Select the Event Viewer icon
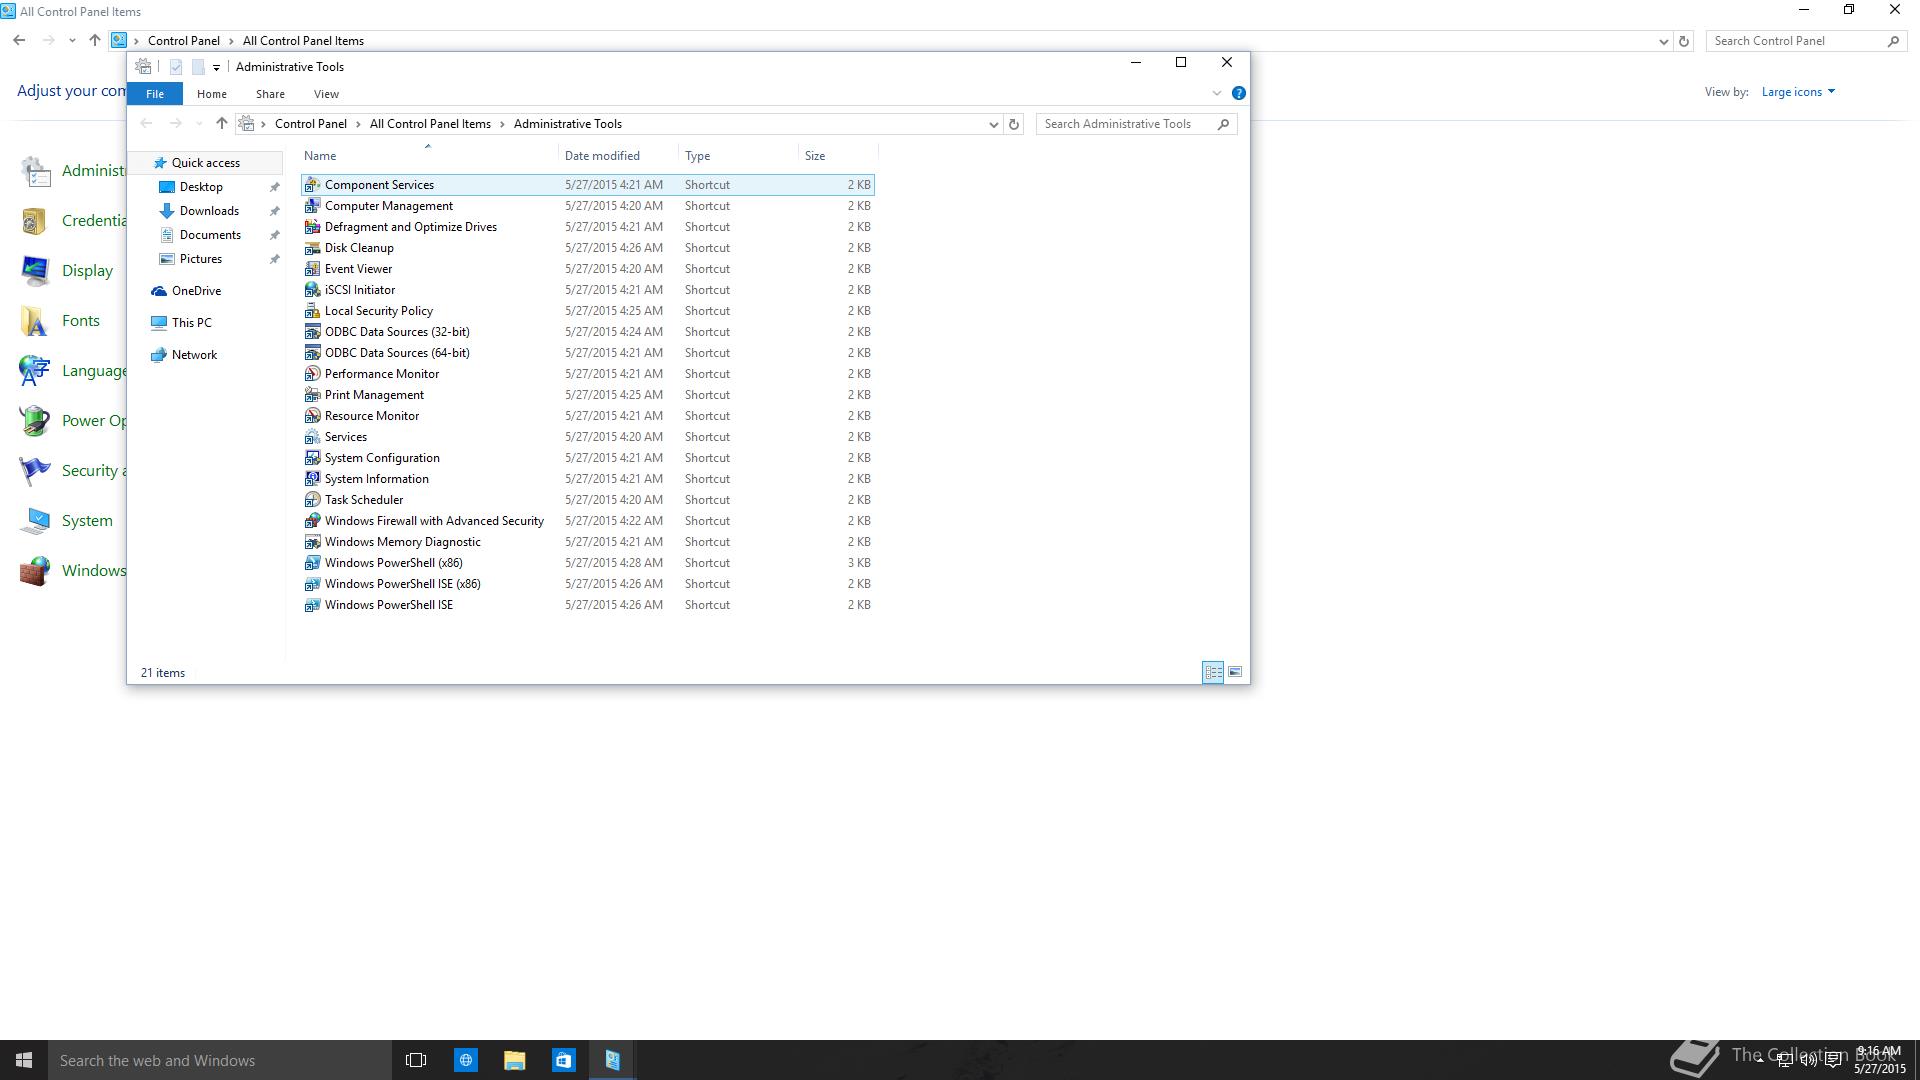Screen dimensions: 1920x1080 click(312, 269)
